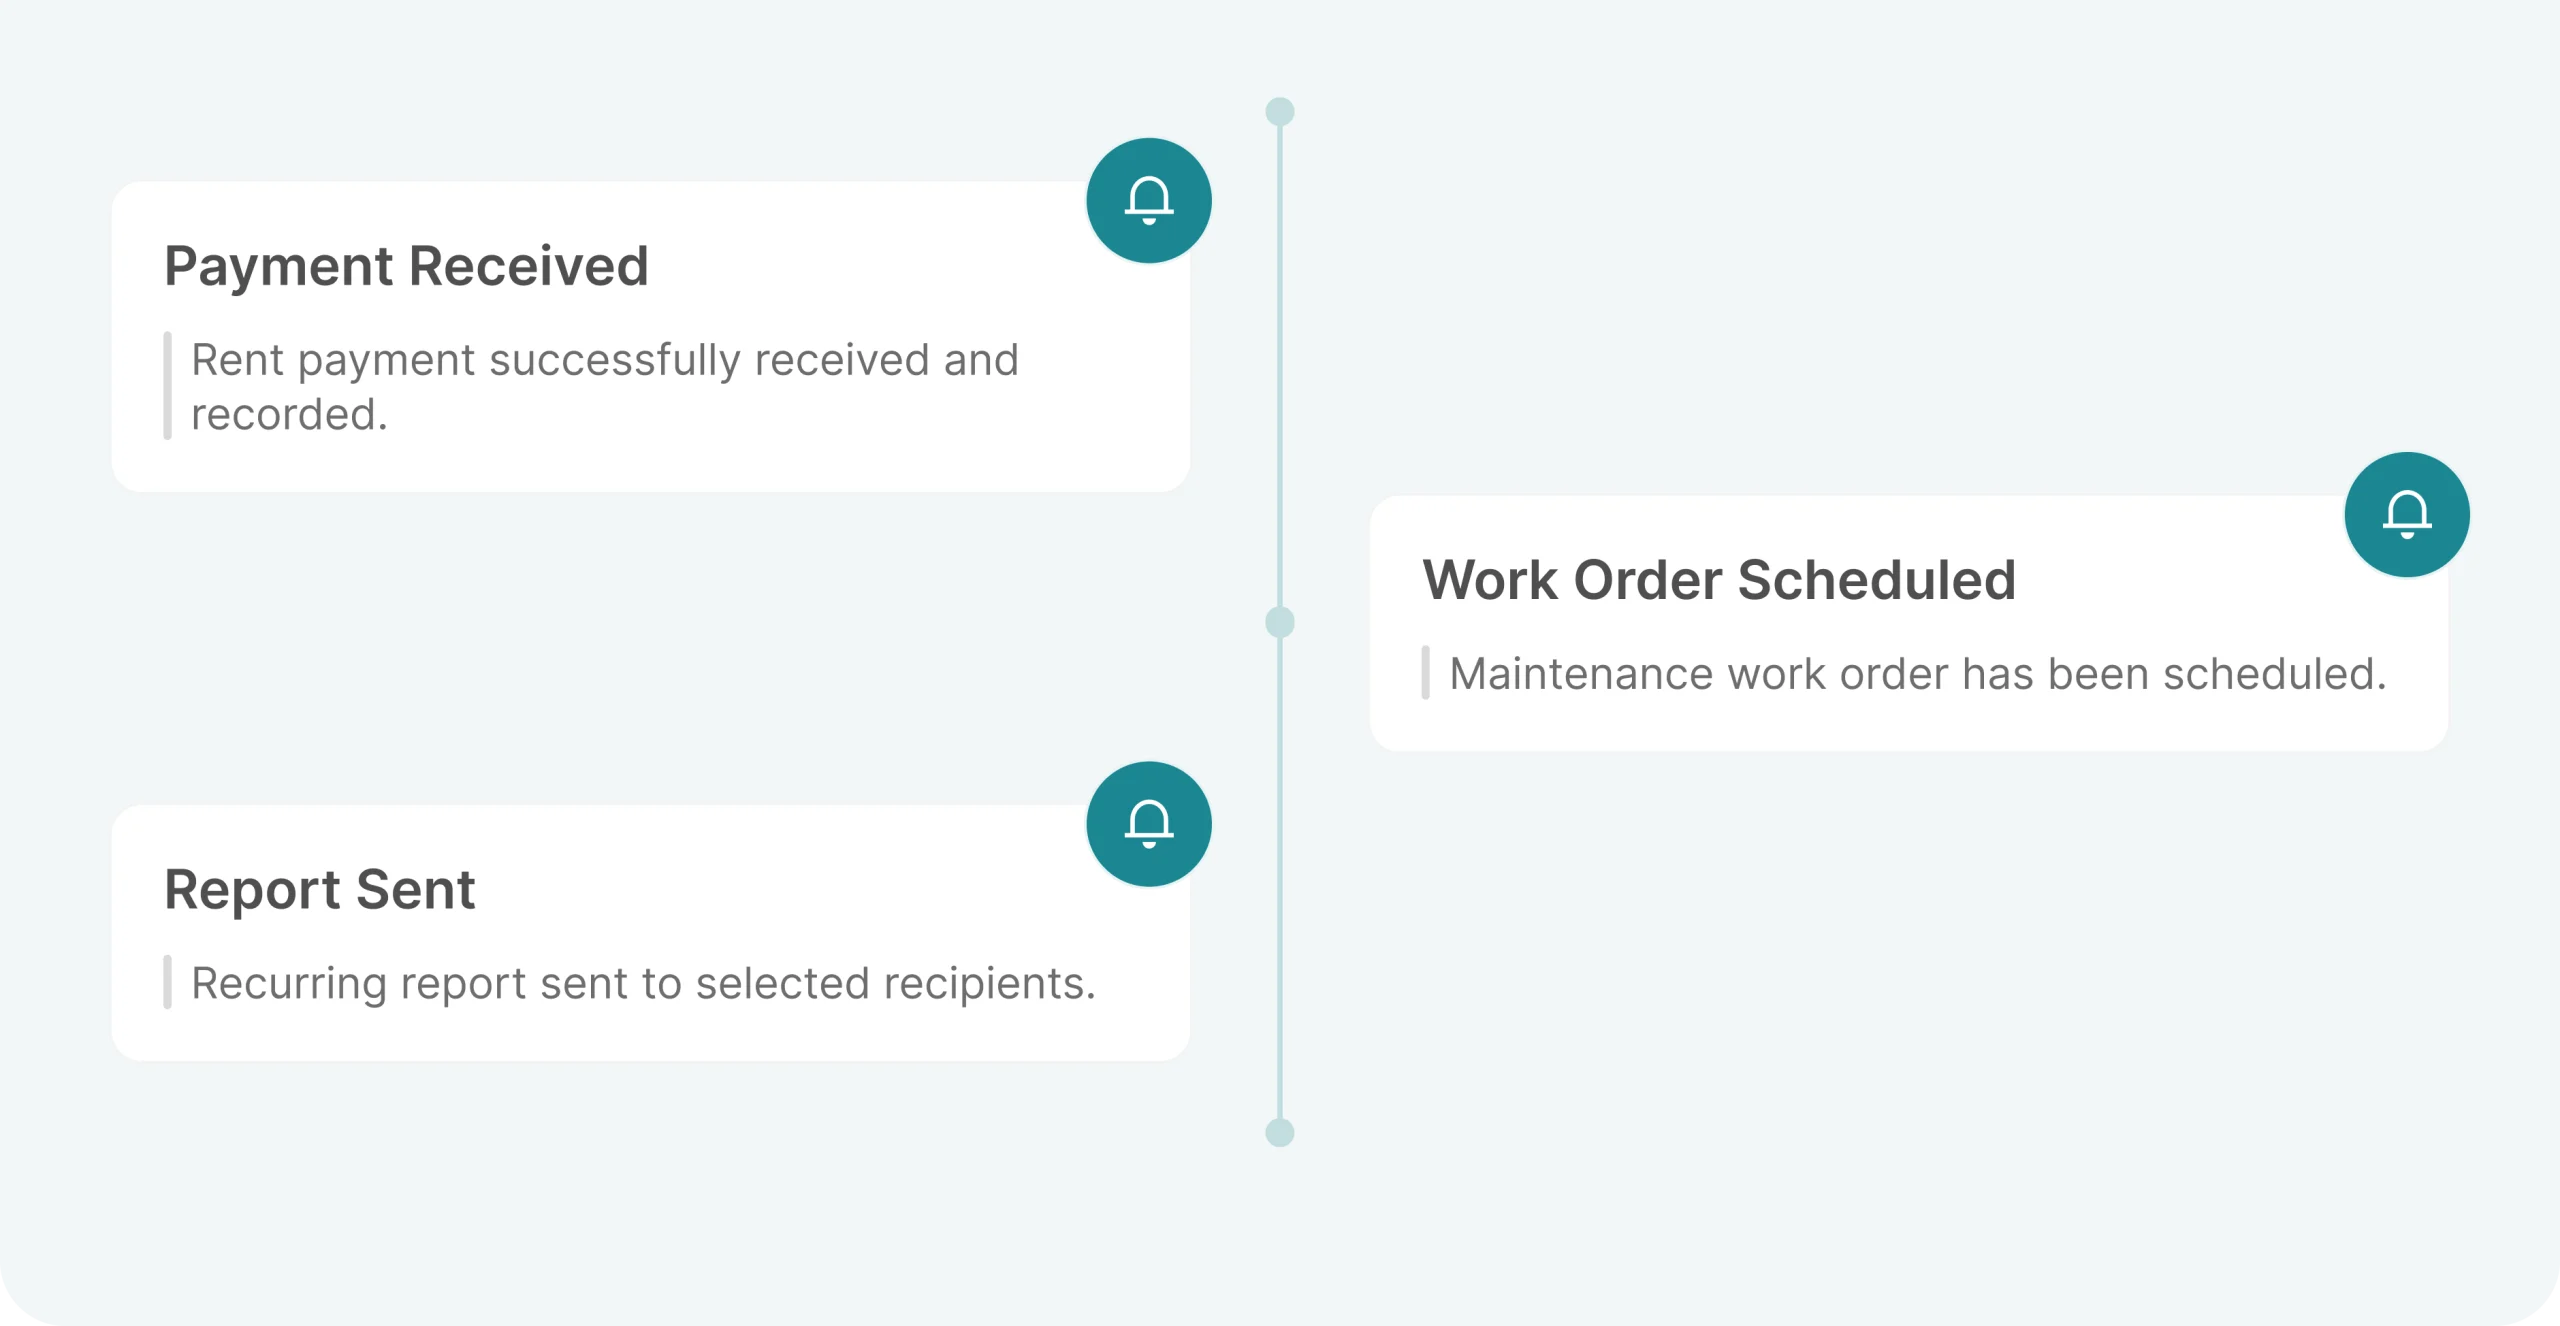2560x1326 pixels.
Task: Click the gray bar beside maintenance text
Action: [x=1425, y=673]
